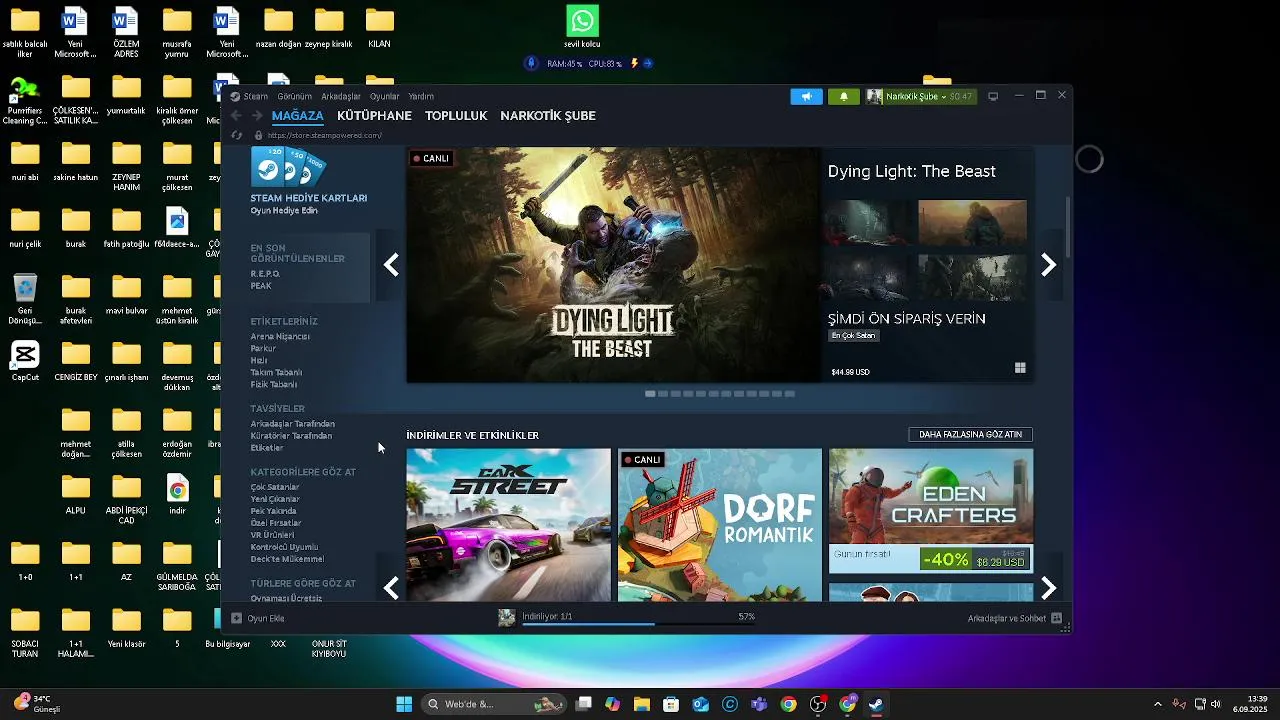The width and height of the screenshot is (1280, 720).
Task: Open the CarX Street promotion thumbnail
Action: click(x=508, y=525)
